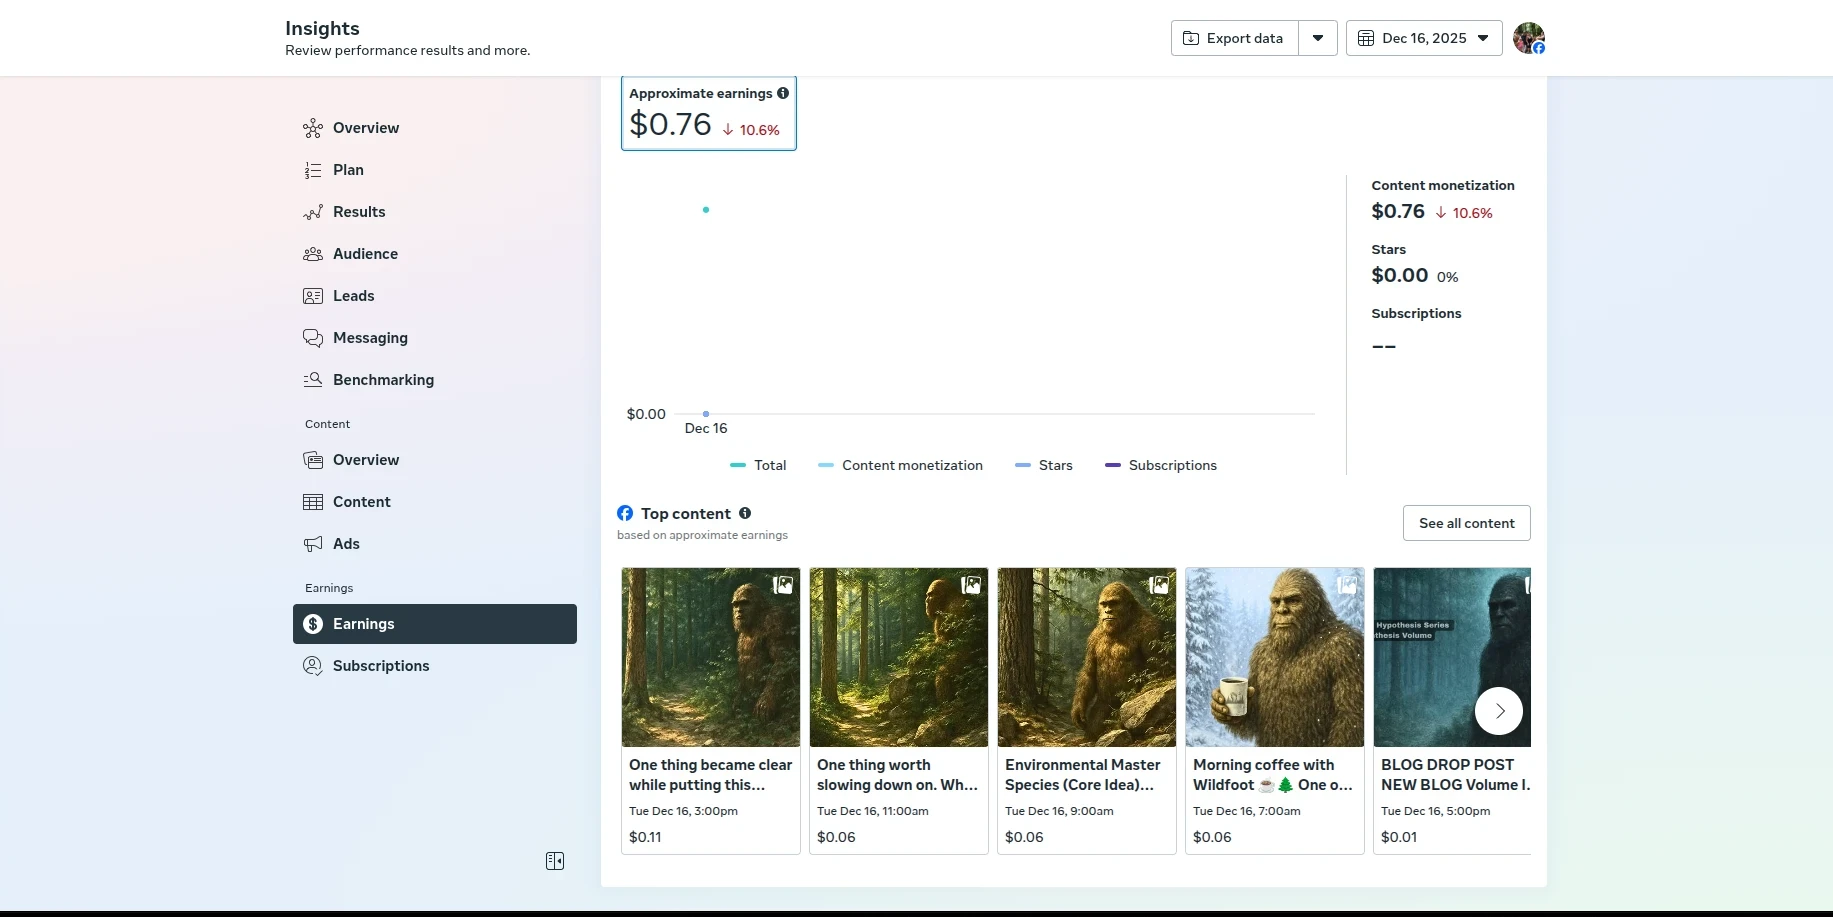Click the Top content info icon

(745, 513)
